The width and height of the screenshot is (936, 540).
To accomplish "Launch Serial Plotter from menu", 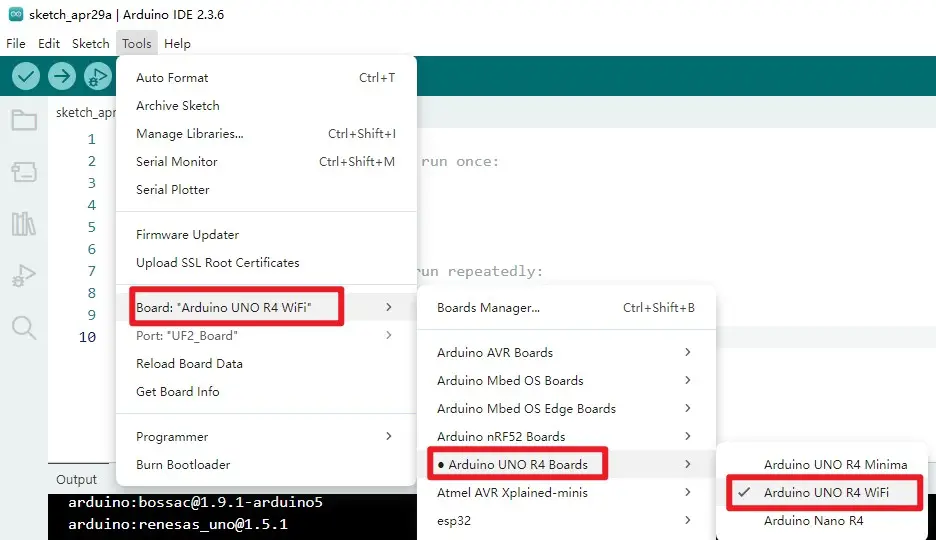I will [266, 190].
